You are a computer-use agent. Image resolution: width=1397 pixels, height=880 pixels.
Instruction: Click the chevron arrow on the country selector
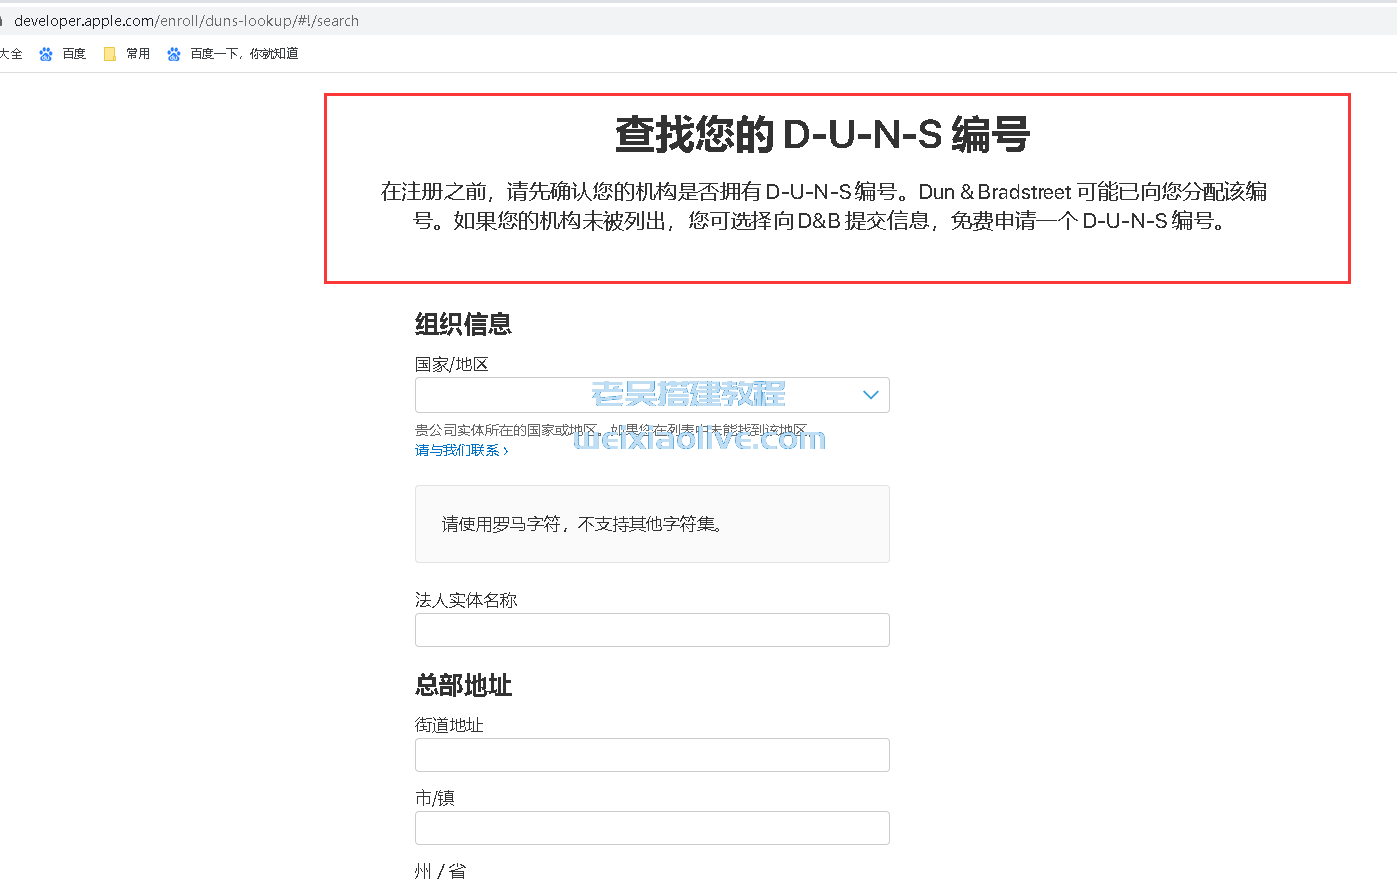click(x=869, y=394)
